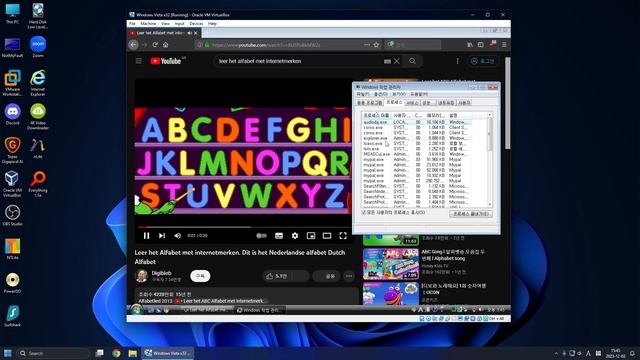Sort by process image name column

pos(377,116)
